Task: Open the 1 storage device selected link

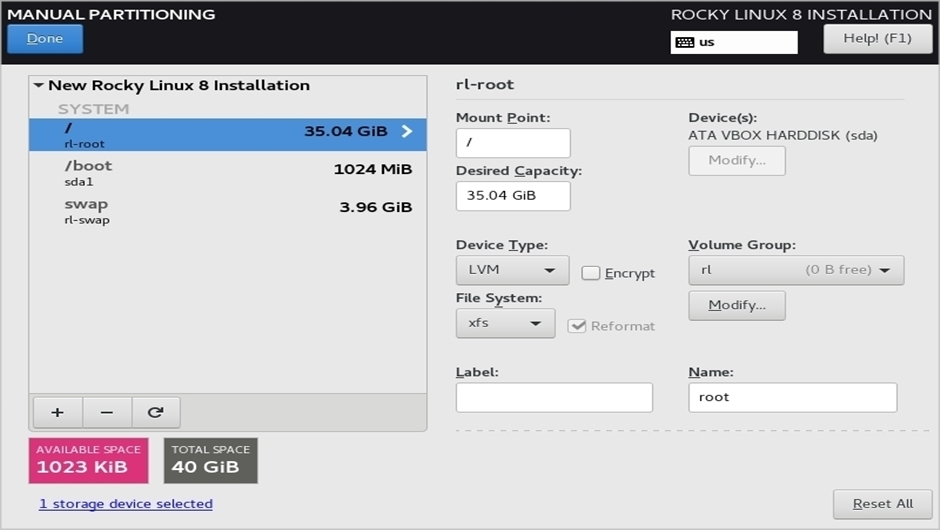Action: pos(126,504)
